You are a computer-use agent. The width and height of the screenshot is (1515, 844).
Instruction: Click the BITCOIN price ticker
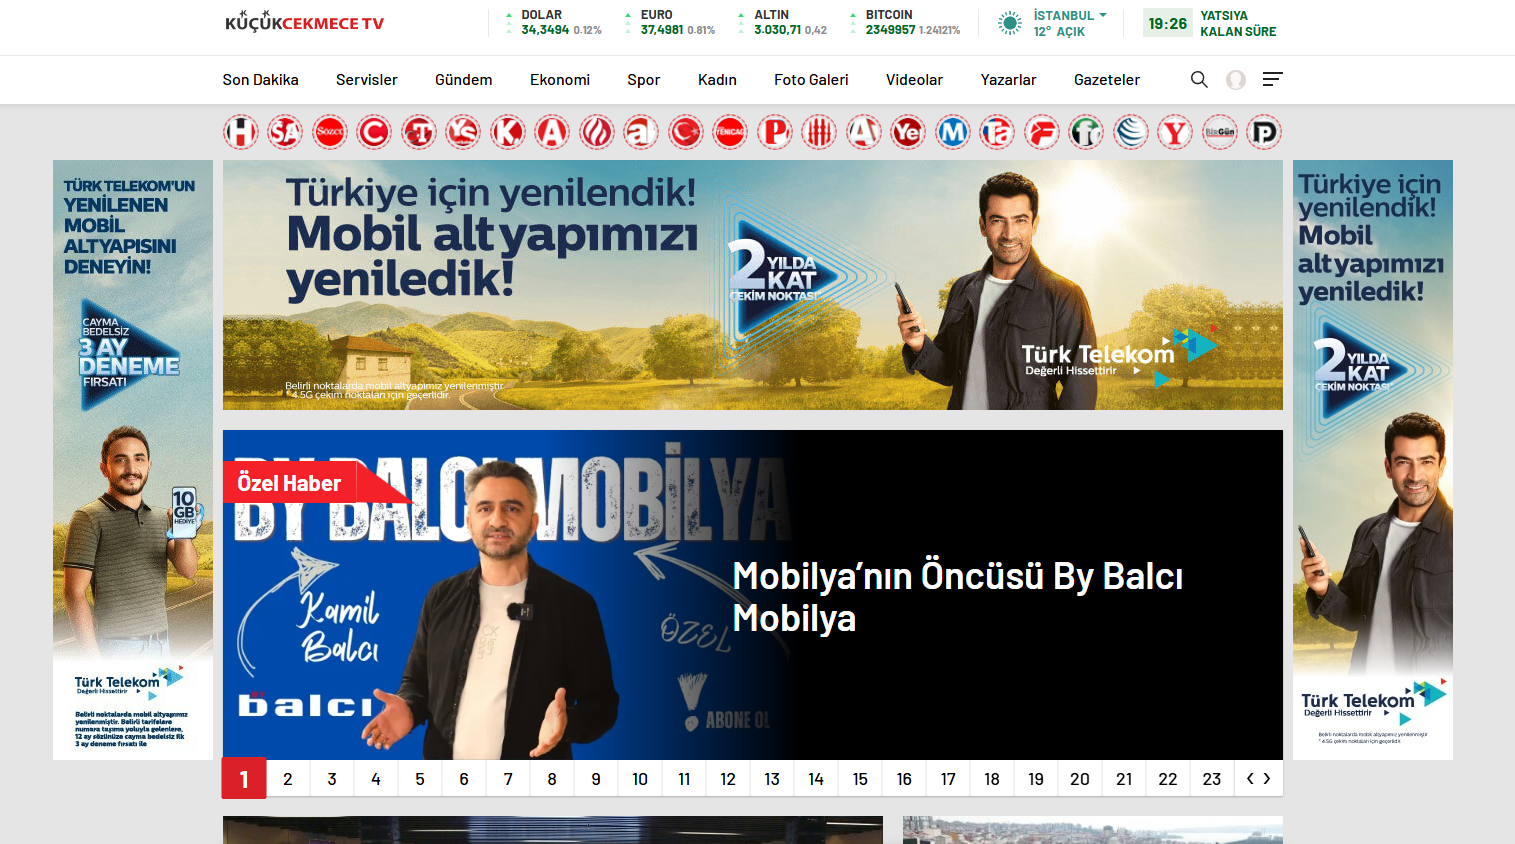click(x=905, y=23)
